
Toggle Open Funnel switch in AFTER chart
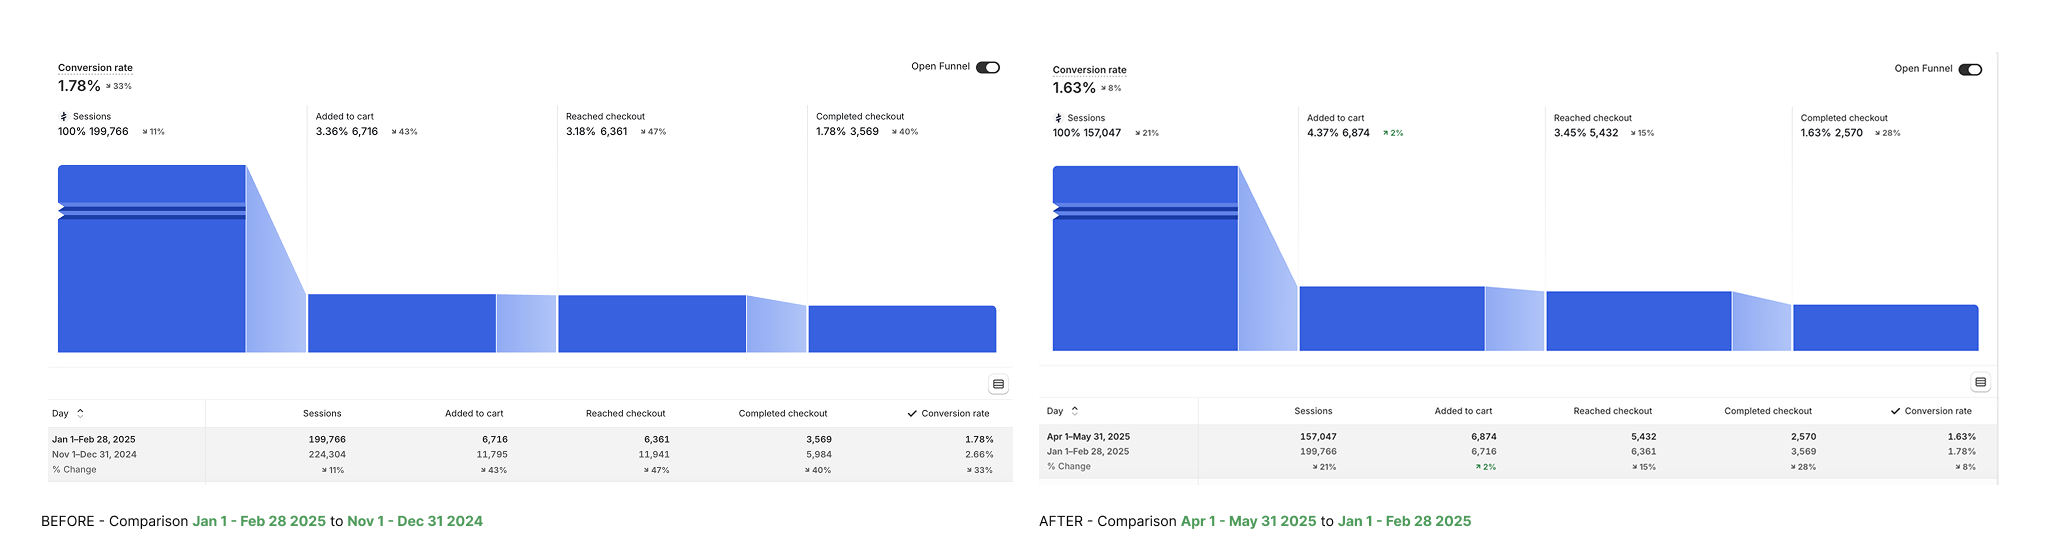pyautogui.click(x=1969, y=69)
